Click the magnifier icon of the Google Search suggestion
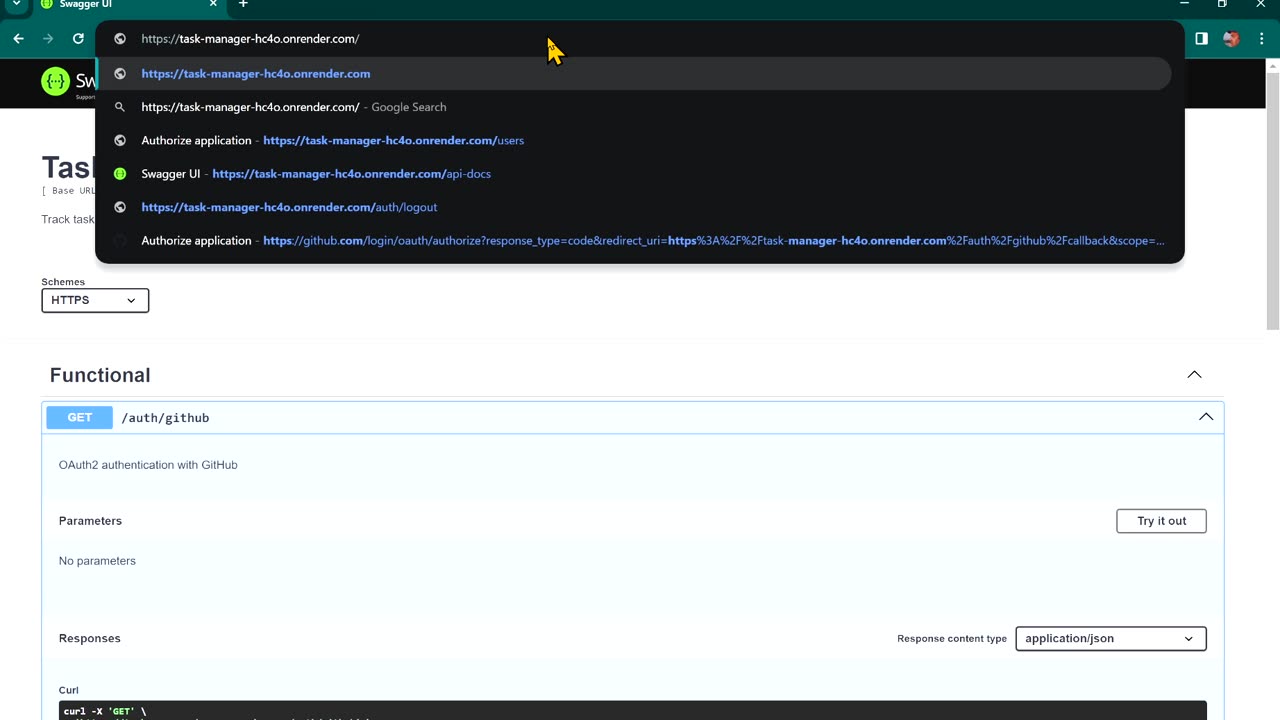This screenshot has height=720, width=1280. coord(120,107)
